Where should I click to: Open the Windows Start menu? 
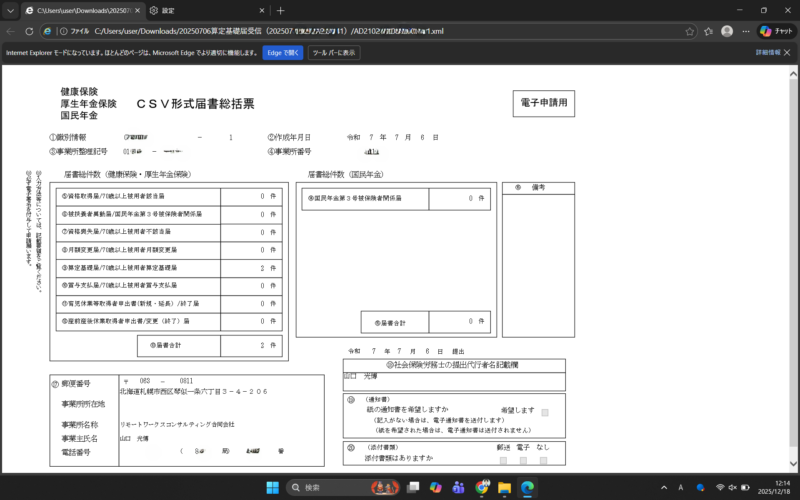[x=272, y=487]
